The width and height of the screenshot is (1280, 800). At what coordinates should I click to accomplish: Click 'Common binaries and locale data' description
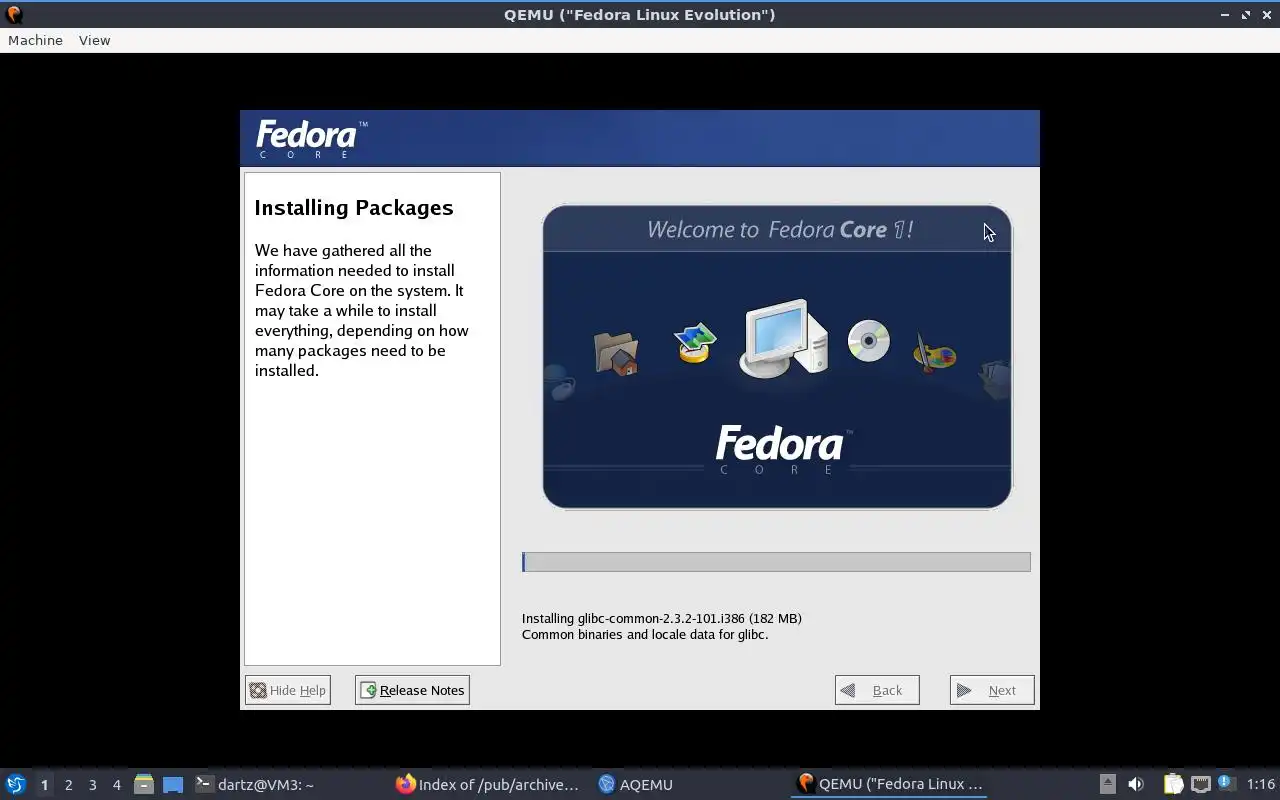pos(645,634)
